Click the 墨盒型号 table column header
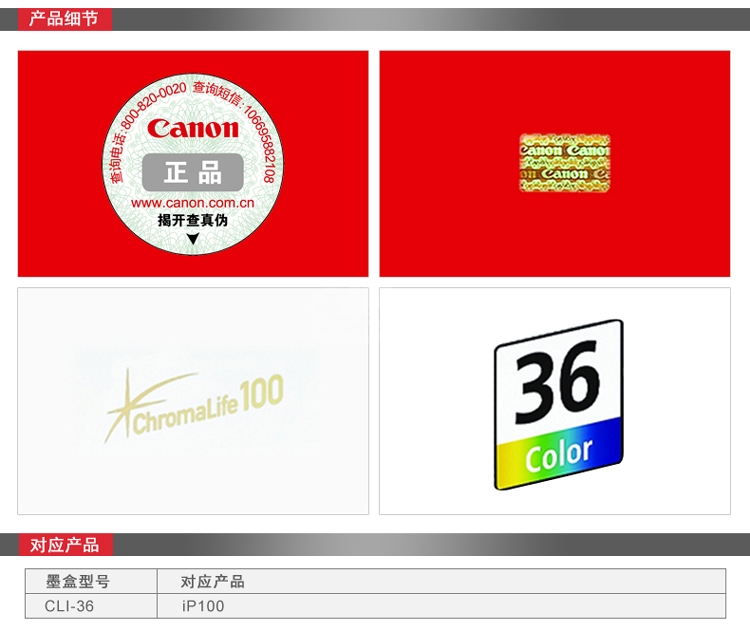The image size is (750, 631). (x=78, y=581)
